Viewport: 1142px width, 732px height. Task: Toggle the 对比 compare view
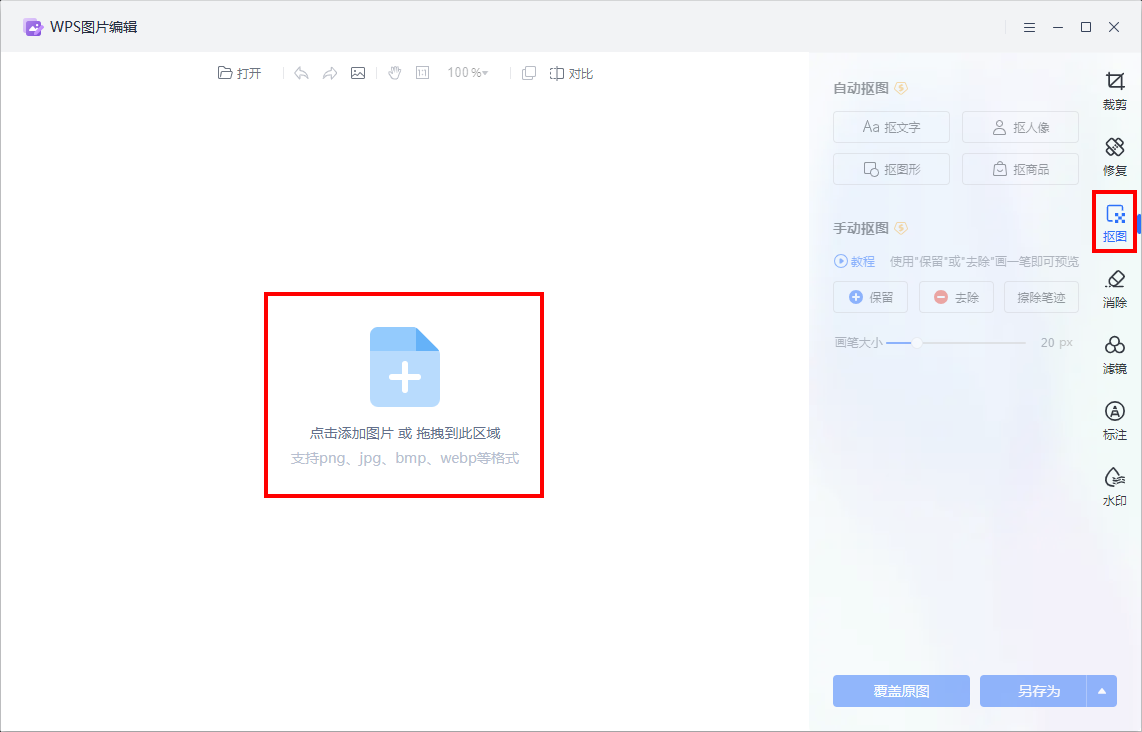pyautogui.click(x=571, y=73)
